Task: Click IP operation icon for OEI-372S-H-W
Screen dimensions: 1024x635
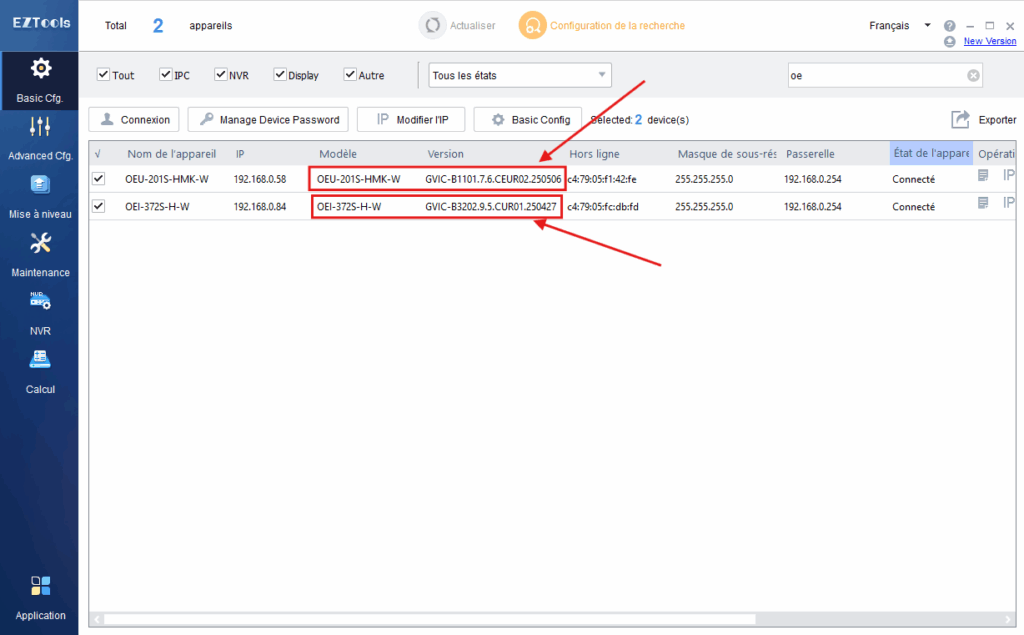Action: coord(1009,203)
